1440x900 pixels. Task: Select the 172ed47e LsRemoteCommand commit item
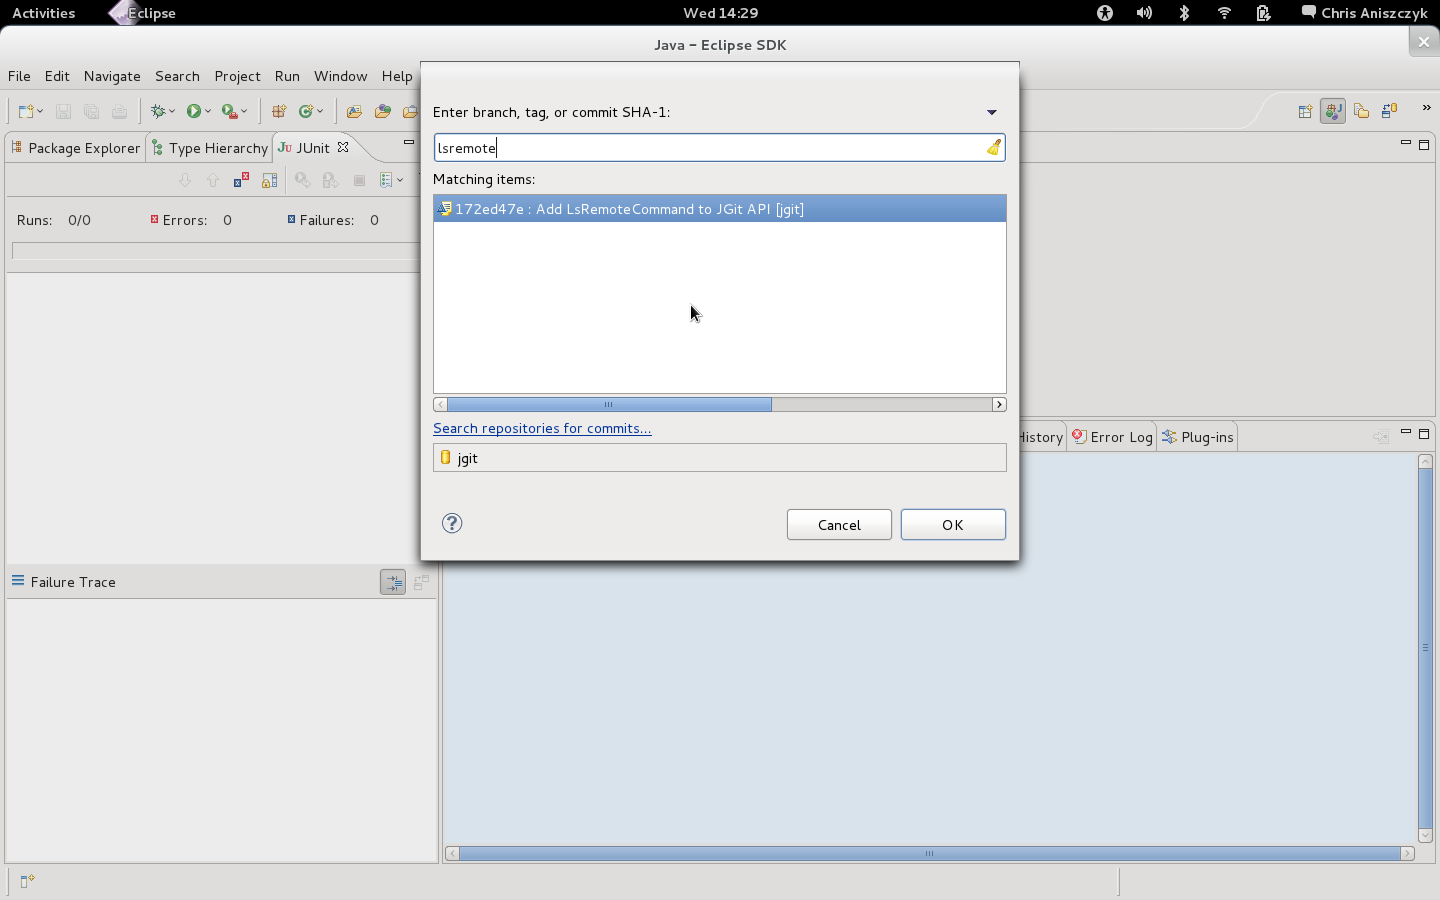point(720,209)
